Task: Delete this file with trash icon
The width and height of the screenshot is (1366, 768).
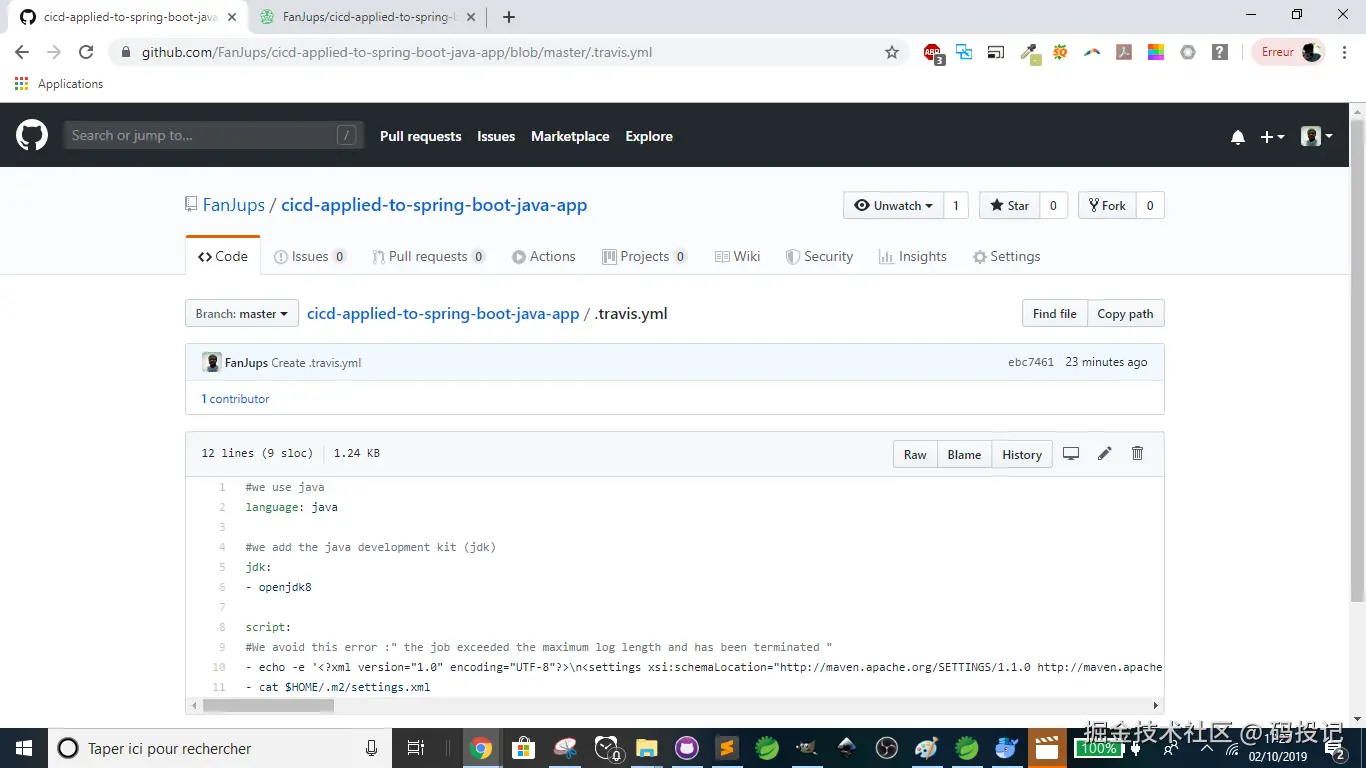Action: [1137, 454]
